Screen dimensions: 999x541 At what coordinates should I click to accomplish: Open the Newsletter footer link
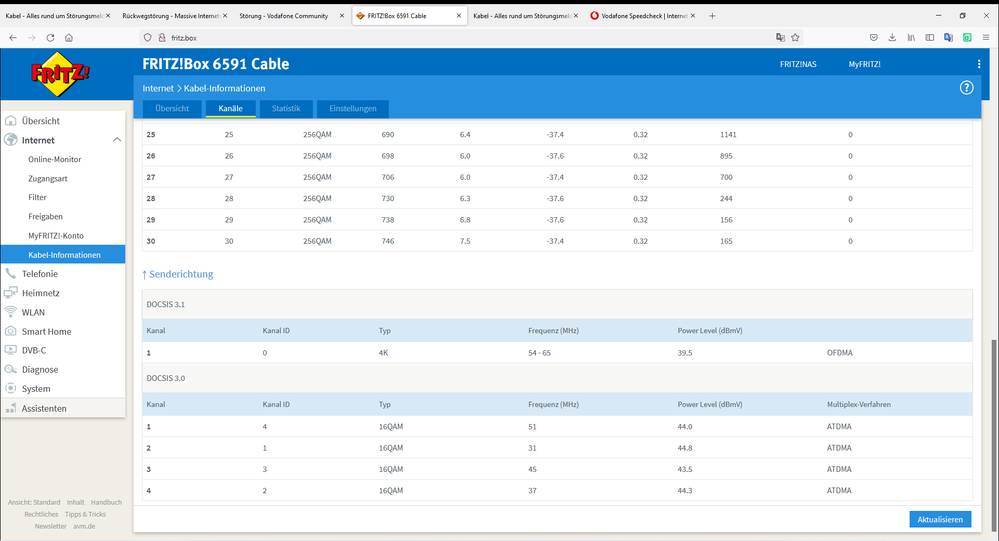coord(50,526)
